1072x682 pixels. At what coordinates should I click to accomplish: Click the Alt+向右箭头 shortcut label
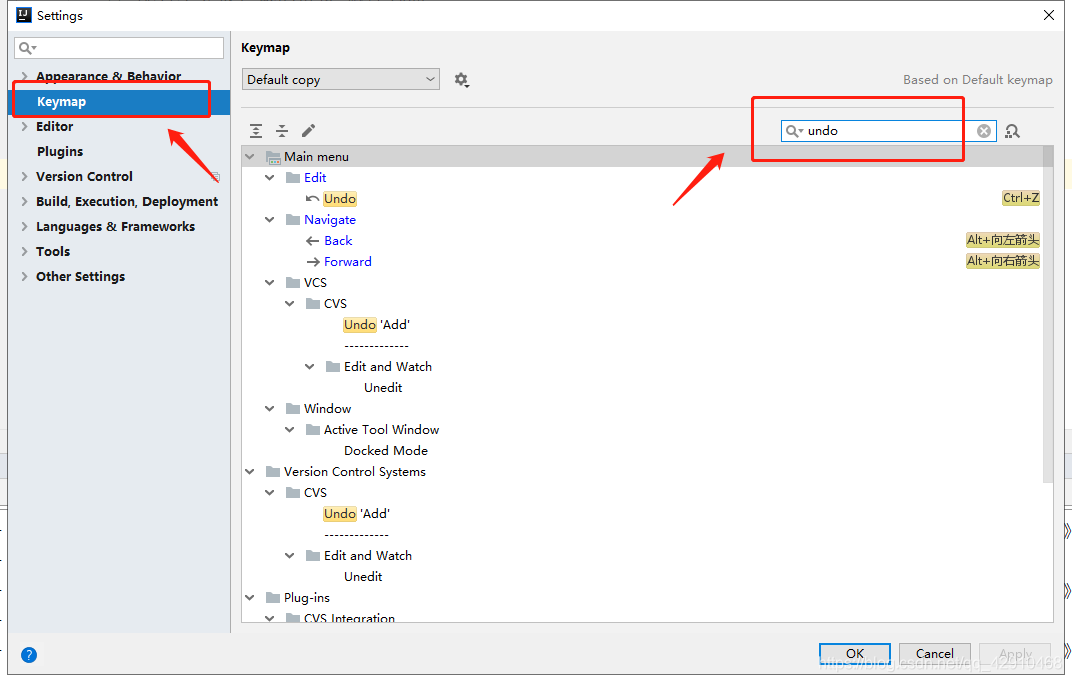[1003, 261]
